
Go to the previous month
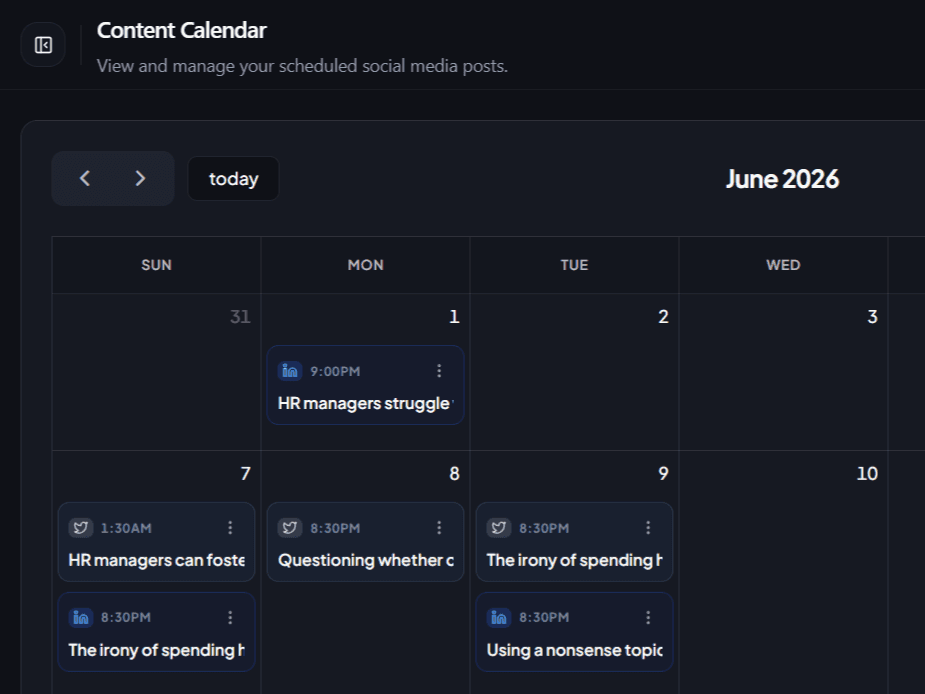85,178
